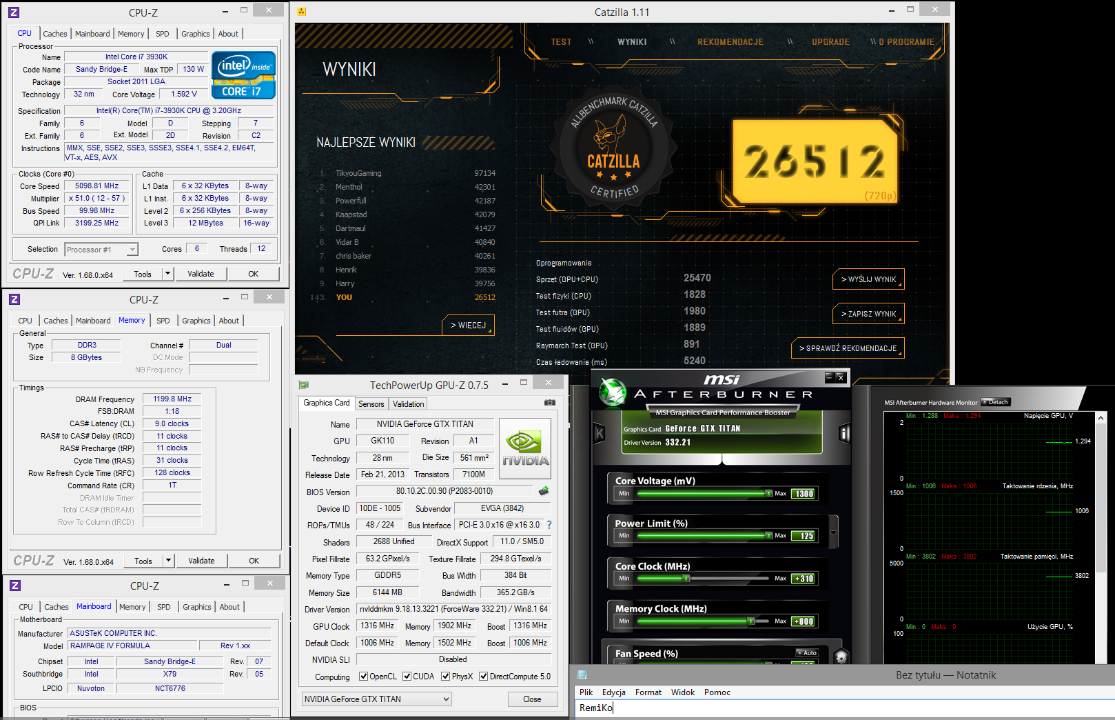Switch to the Sensors tab in GPU-Z
Viewport: 1115px width, 720px height.
[x=371, y=404]
